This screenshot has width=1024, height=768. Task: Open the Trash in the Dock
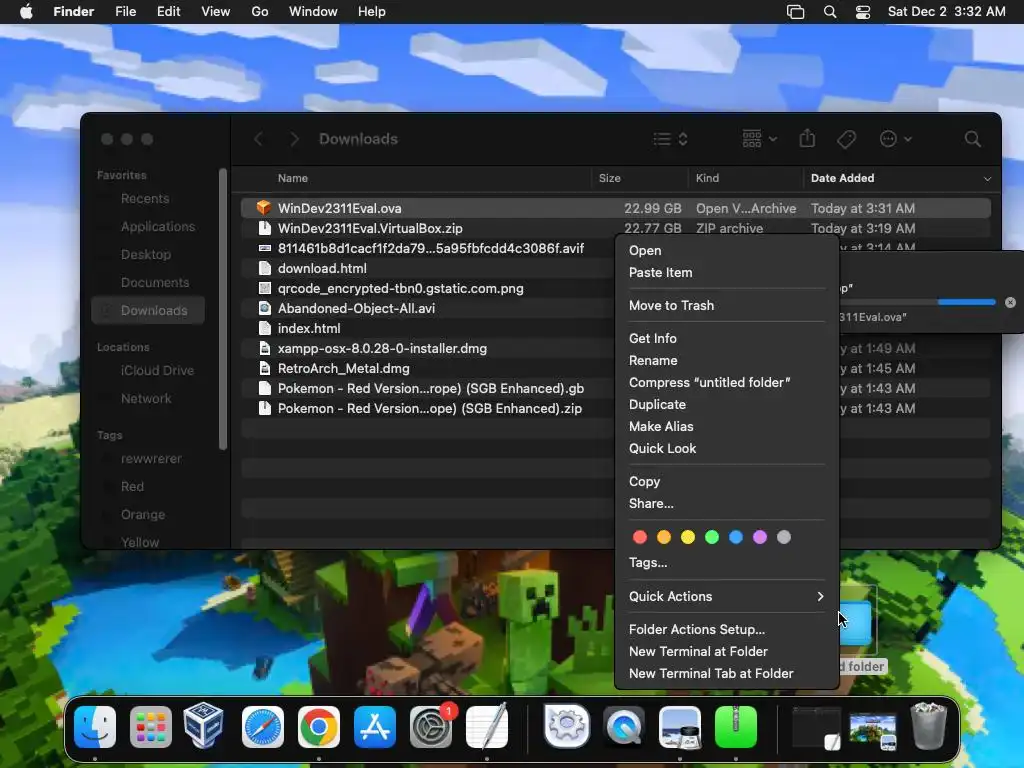(929, 726)
